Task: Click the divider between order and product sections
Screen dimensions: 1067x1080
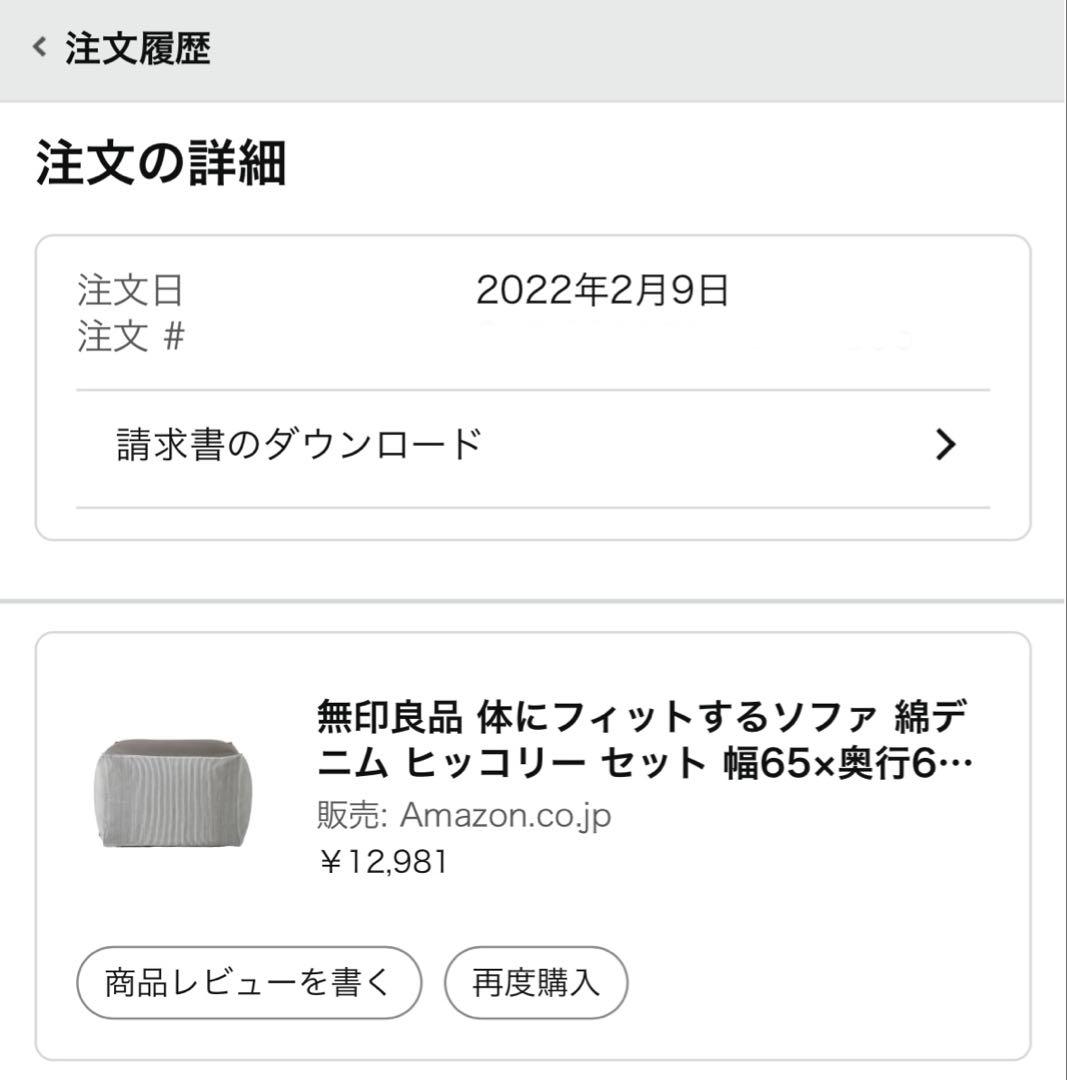Action: click(532, 601)
